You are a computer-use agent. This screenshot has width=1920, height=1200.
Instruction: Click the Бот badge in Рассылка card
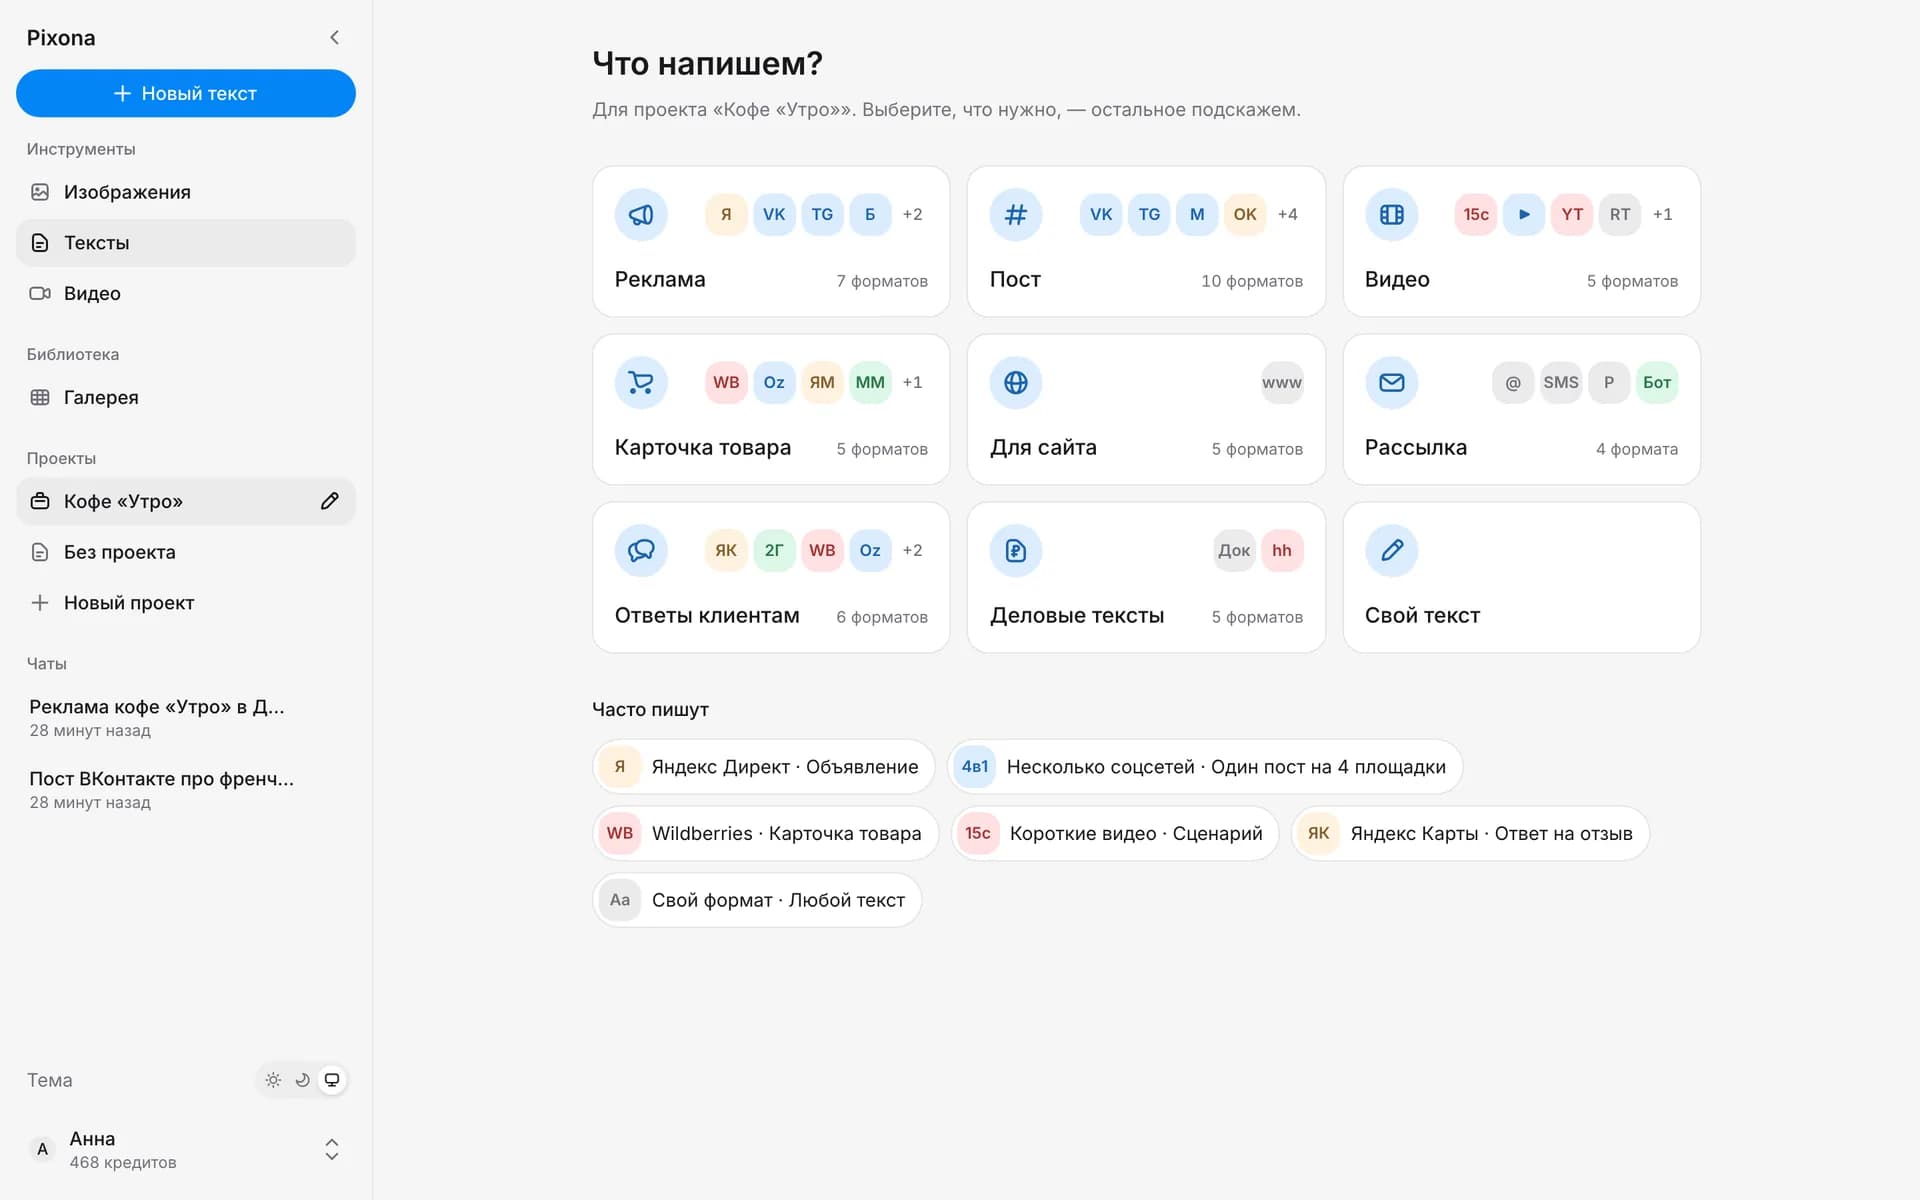1657,383
